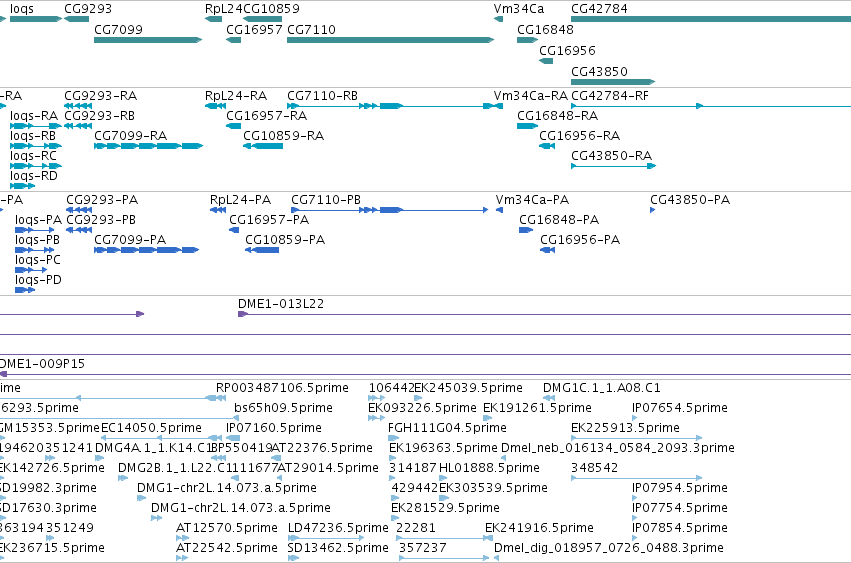
Task: Select the CG43850-RA transcript line
Action: [613, 166]
